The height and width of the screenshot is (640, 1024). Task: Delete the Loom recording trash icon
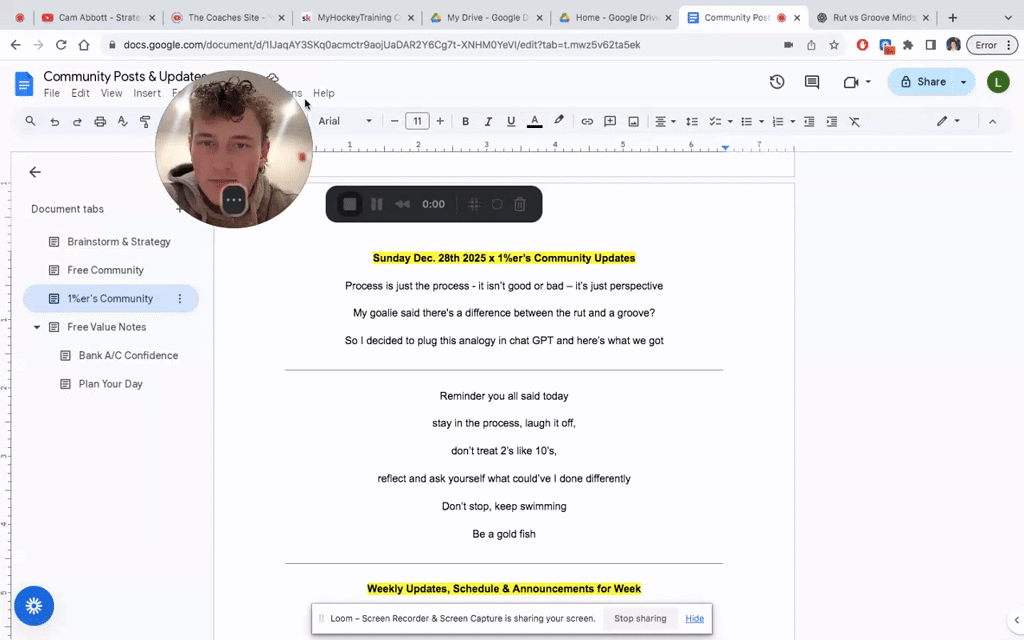tap(520, 204)
